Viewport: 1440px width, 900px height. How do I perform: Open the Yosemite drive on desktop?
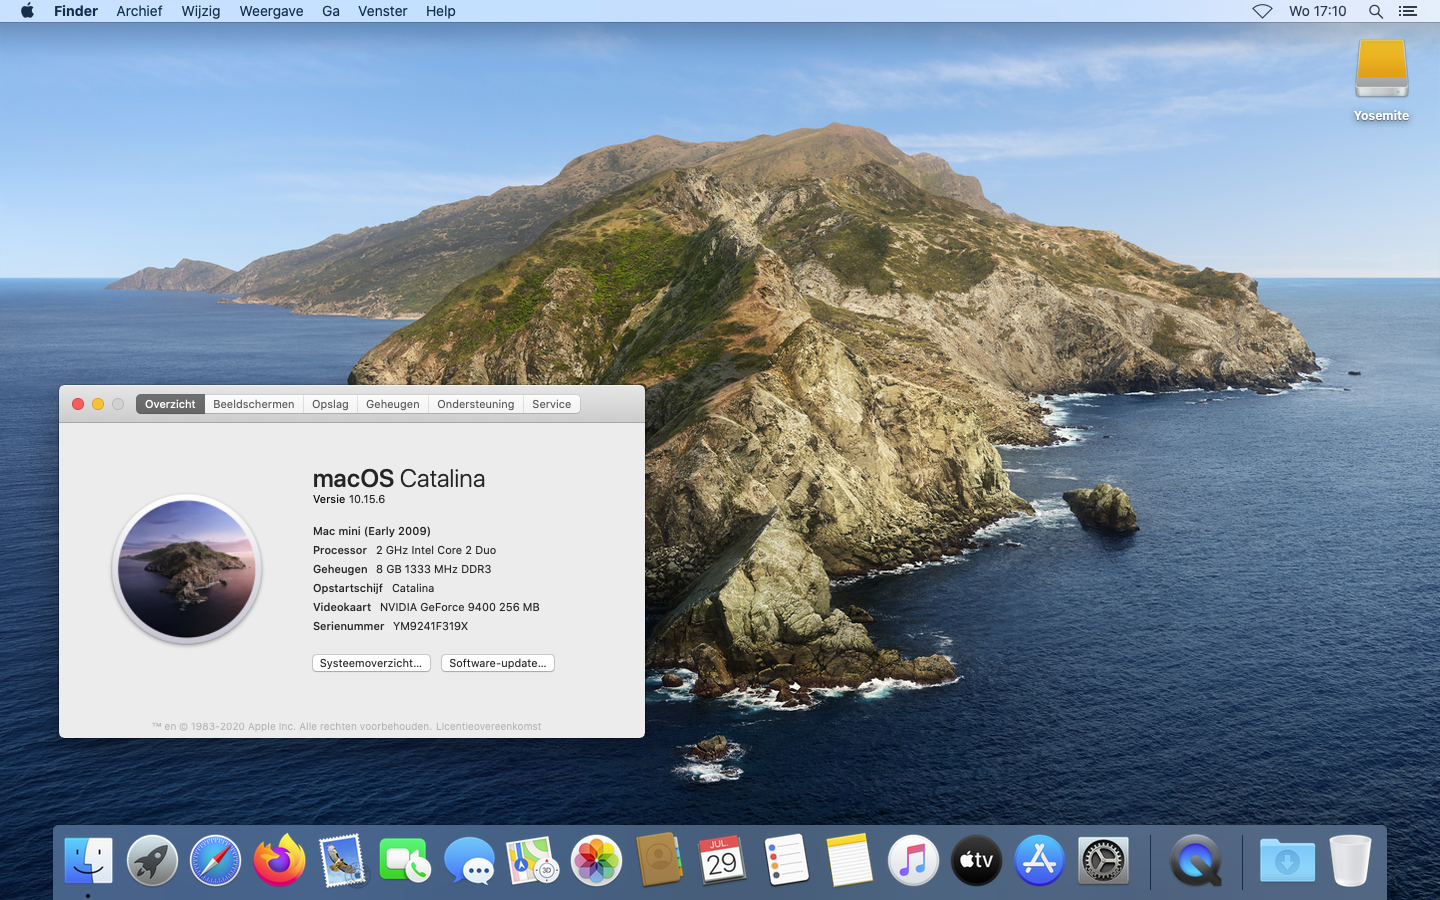pos(1381,70)
